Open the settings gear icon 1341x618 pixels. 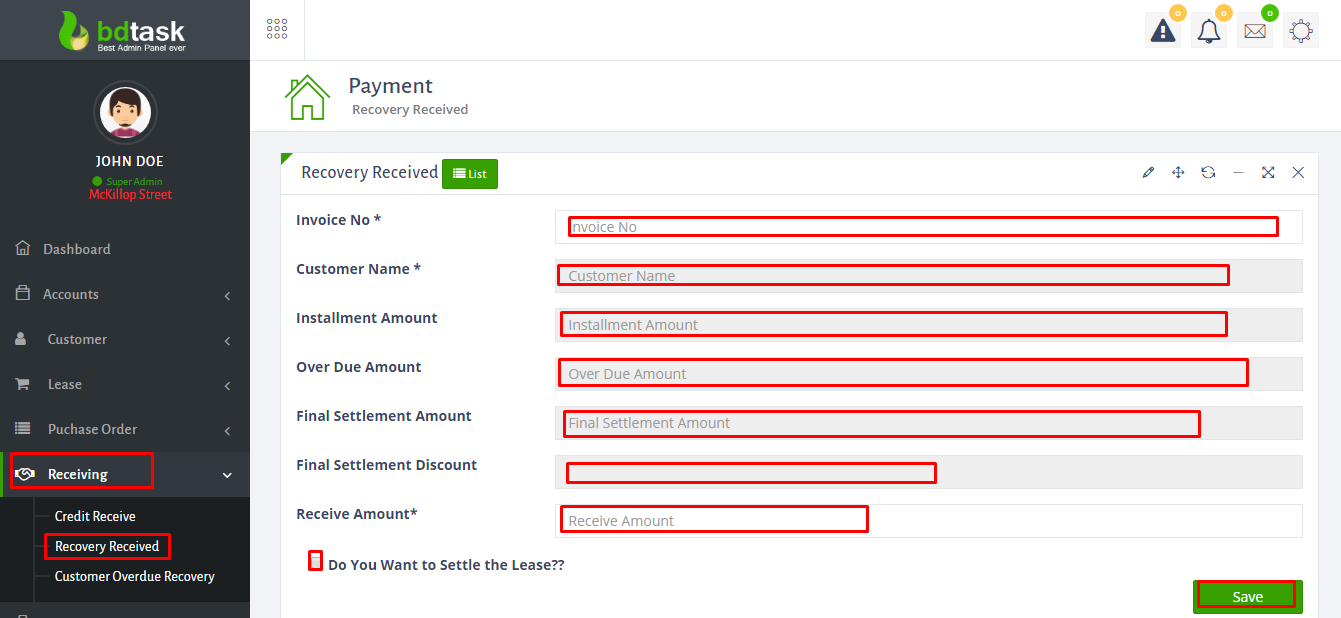(x=1301, y=31)
